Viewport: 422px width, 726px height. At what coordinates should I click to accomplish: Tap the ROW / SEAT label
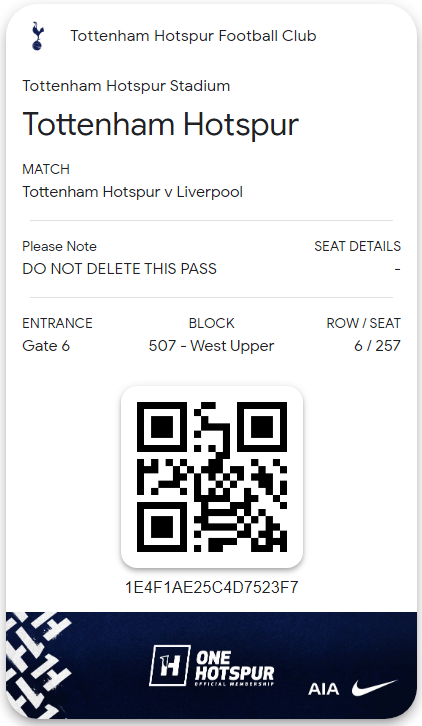pos(364,323)
